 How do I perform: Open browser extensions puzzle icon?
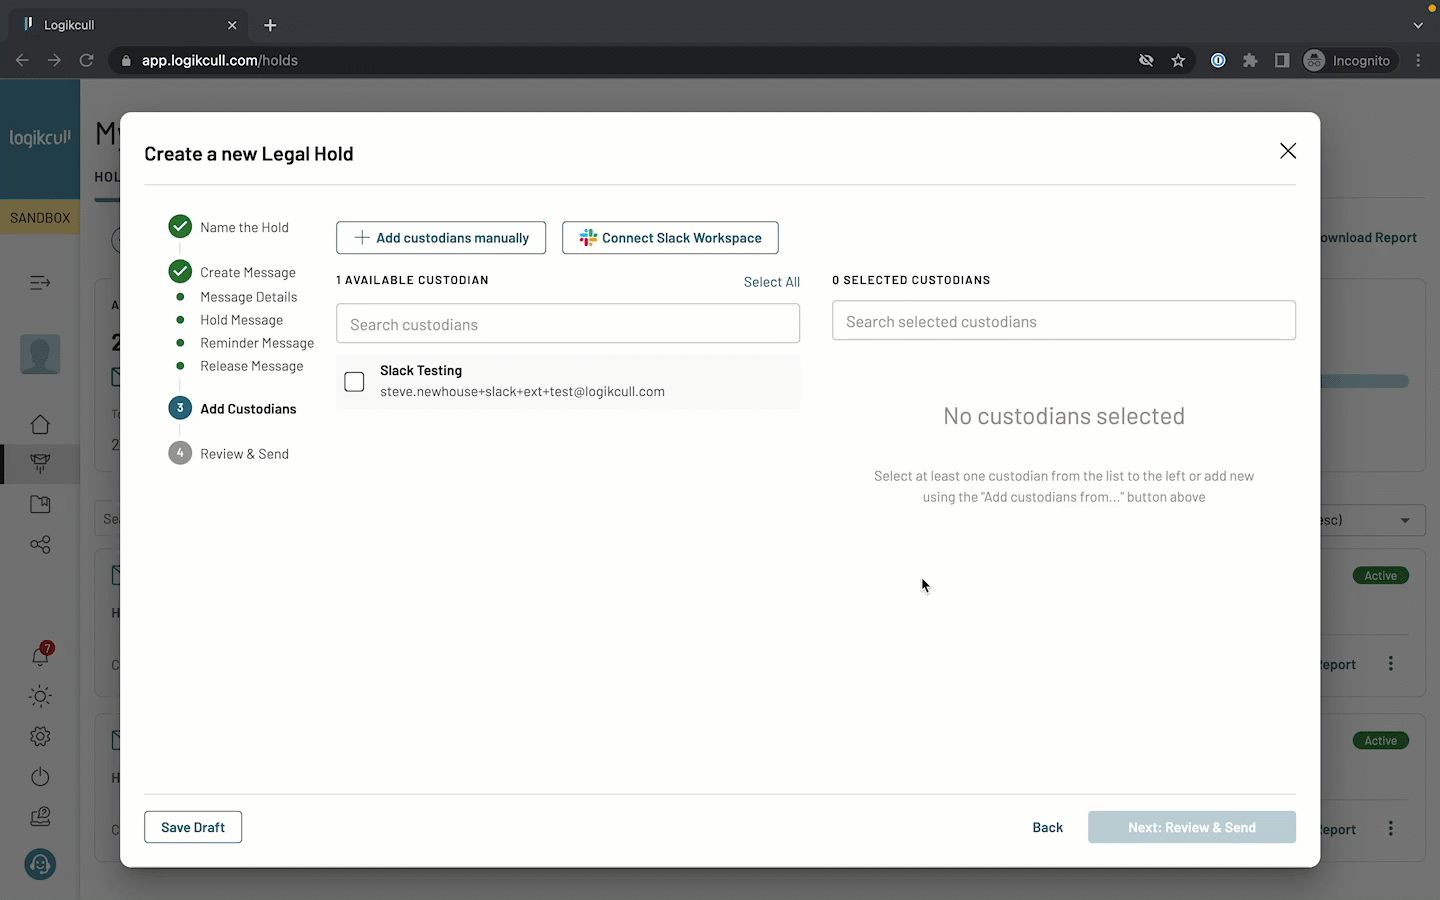coord(1250,60)
